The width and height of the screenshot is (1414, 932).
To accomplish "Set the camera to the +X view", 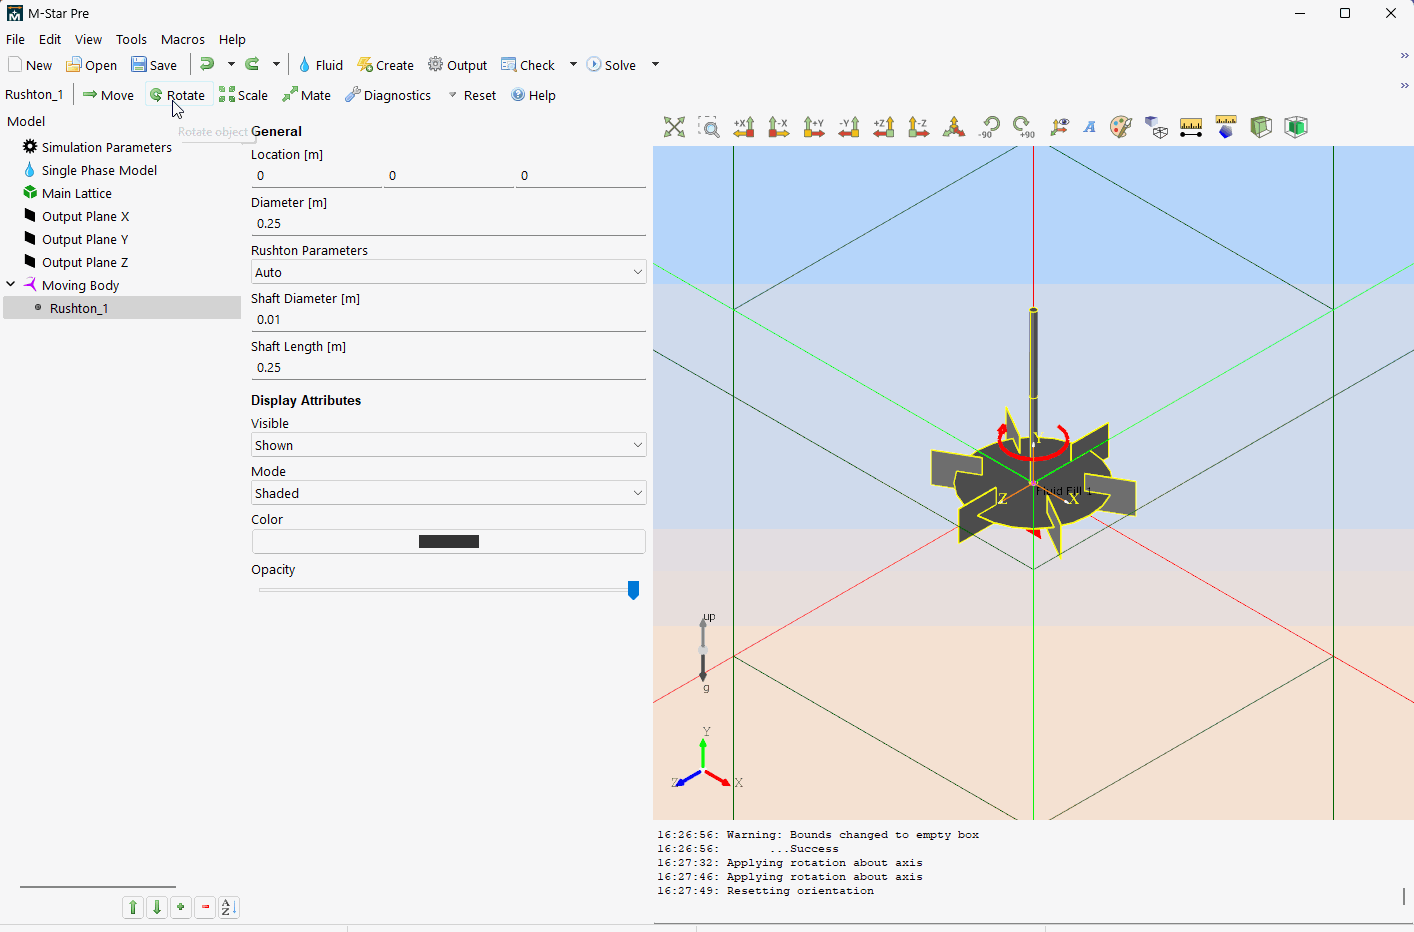I will (x=744, y=127).
